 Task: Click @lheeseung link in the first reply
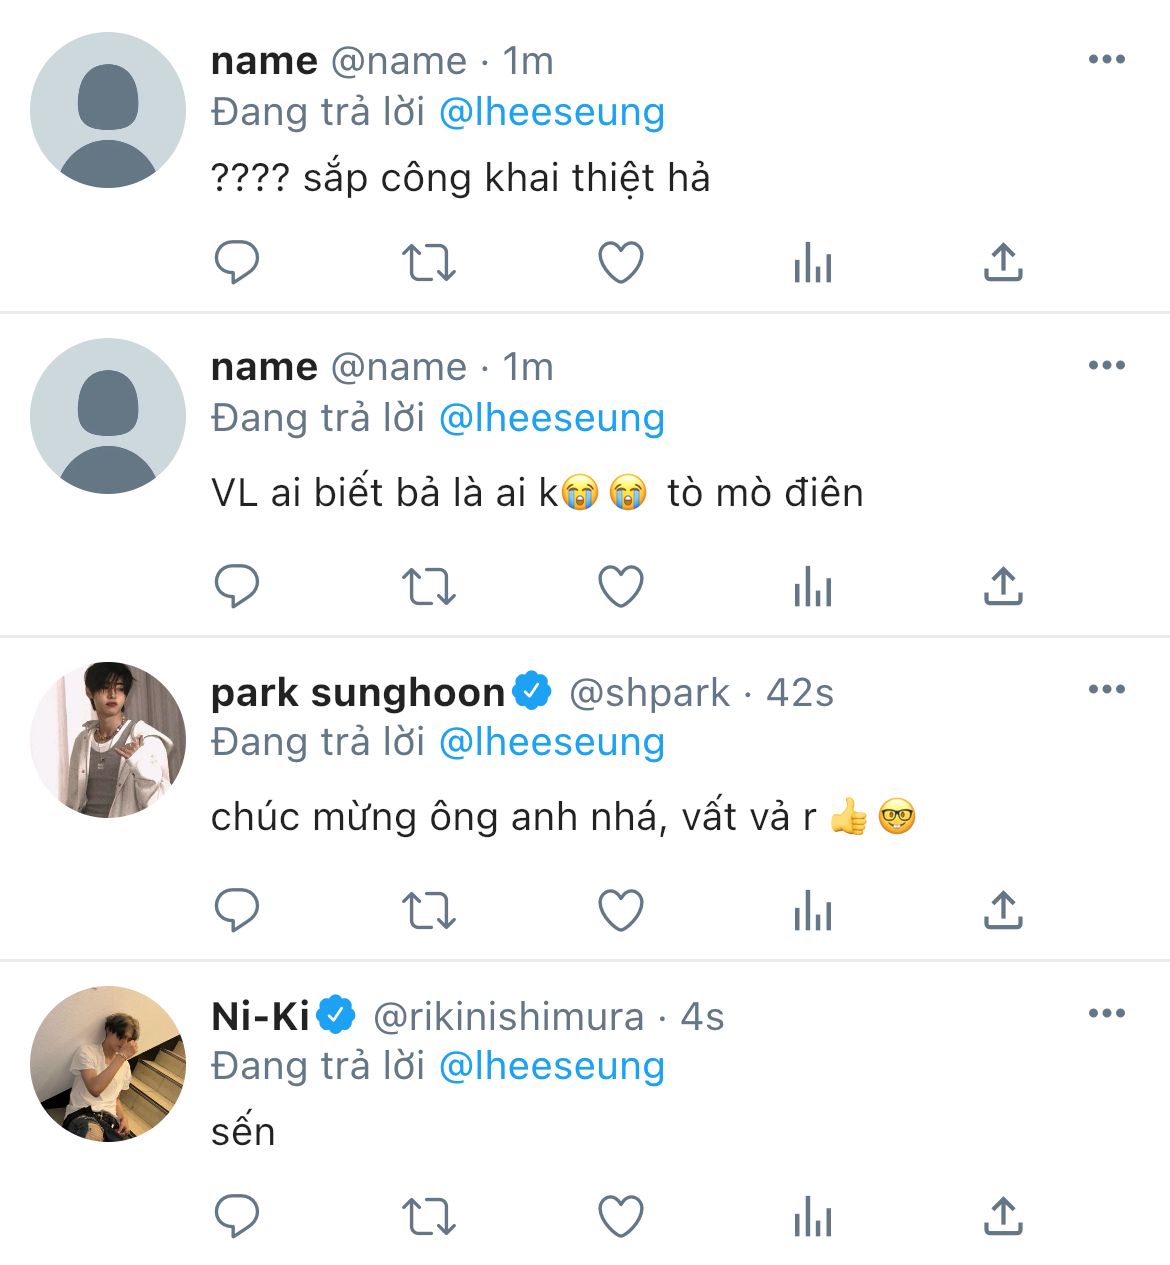click(x=552, y=112)
